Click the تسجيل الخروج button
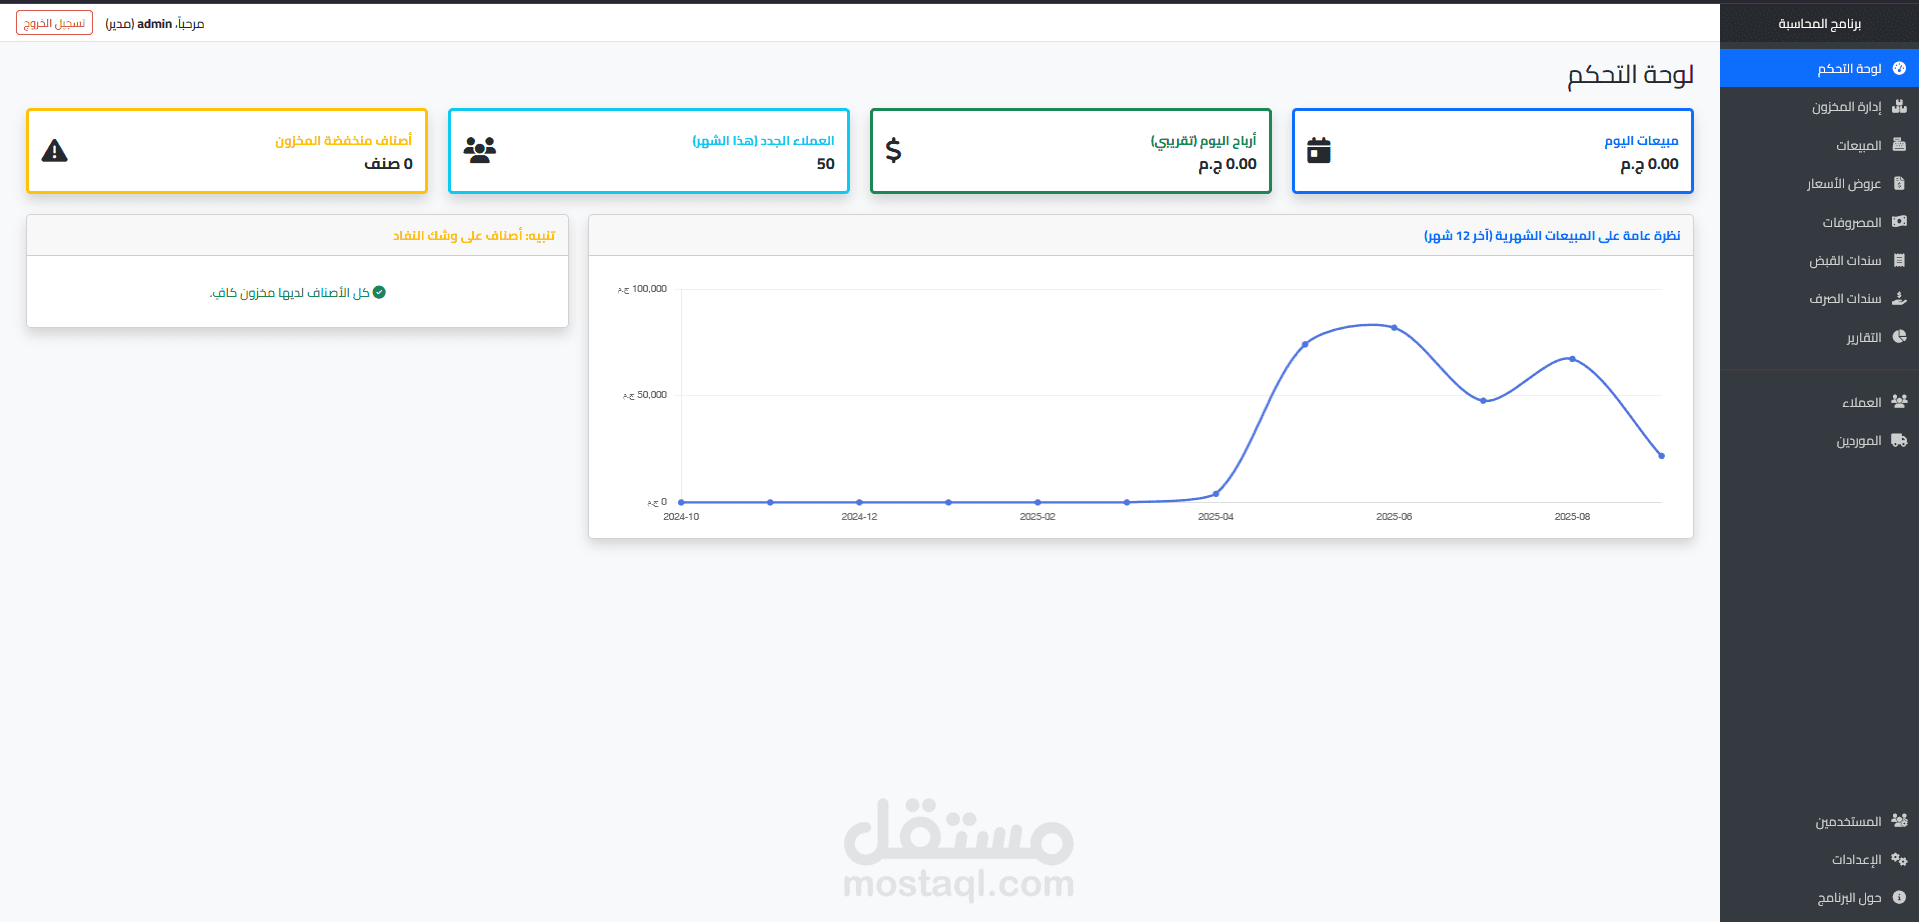 [53, 22]
